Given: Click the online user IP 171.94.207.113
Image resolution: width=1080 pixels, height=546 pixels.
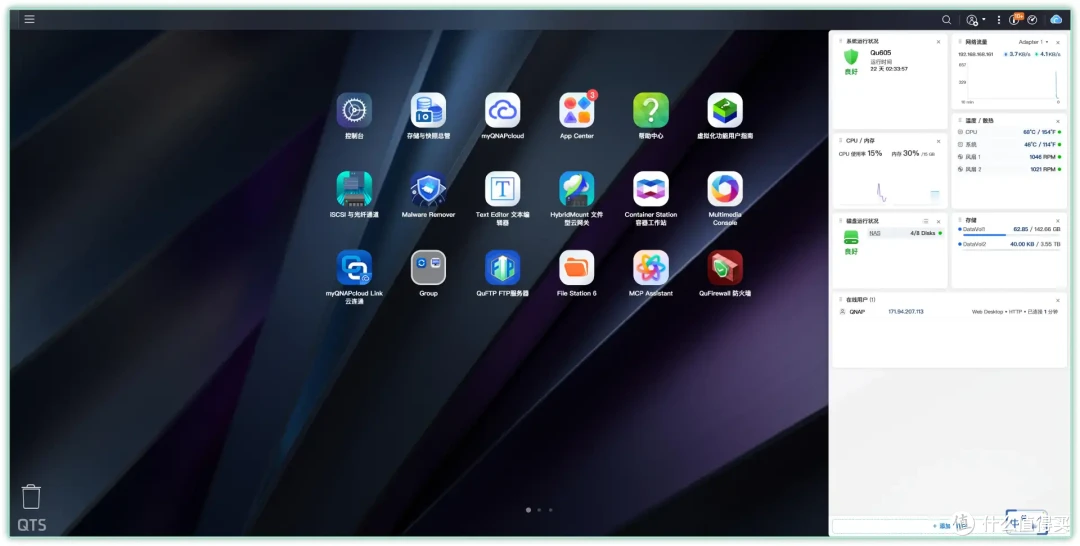Looking at the screenshot, I should (x=906, y=312).
